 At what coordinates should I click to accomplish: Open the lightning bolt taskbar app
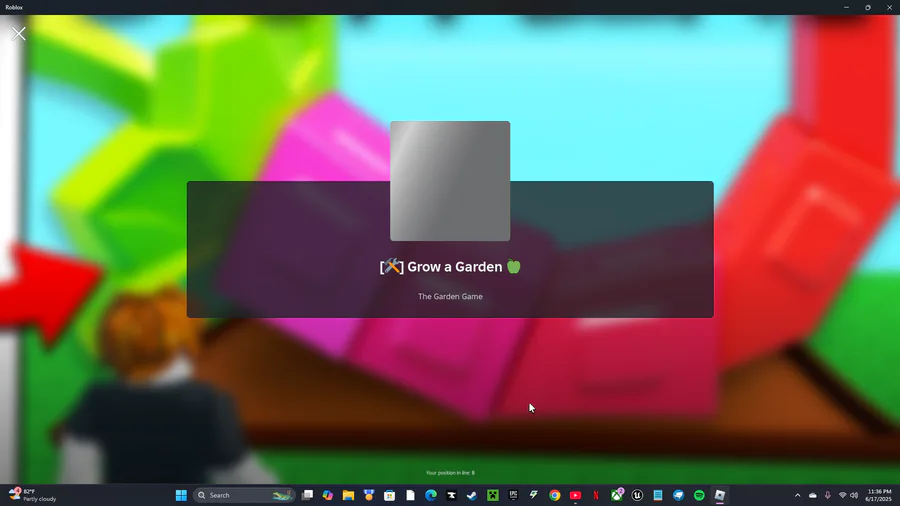[x=534, y=495]
